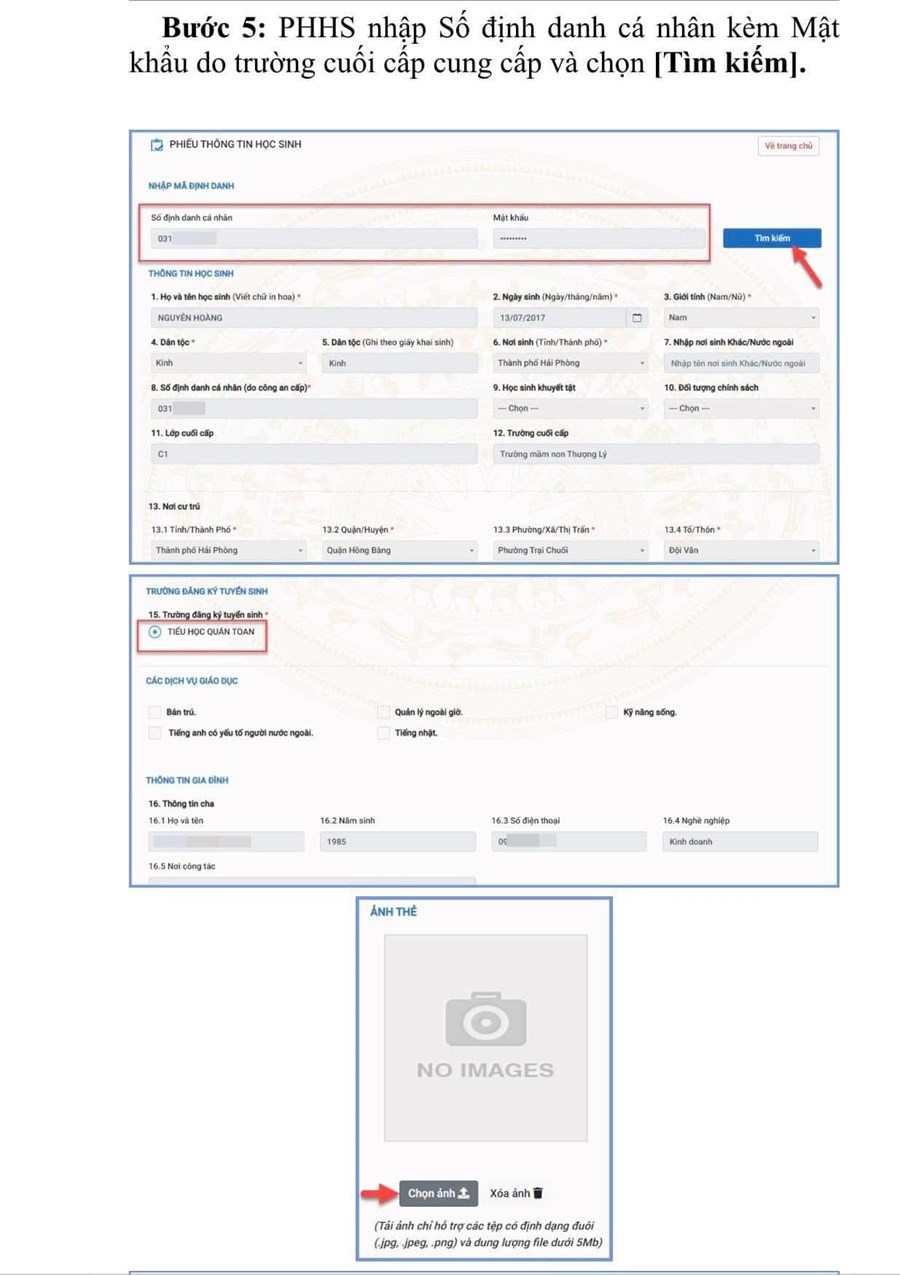Click Xóa ảnh to delete the photo
Image resolution: width=900 pixels, height=1276 pixels.
(516, 1193)
